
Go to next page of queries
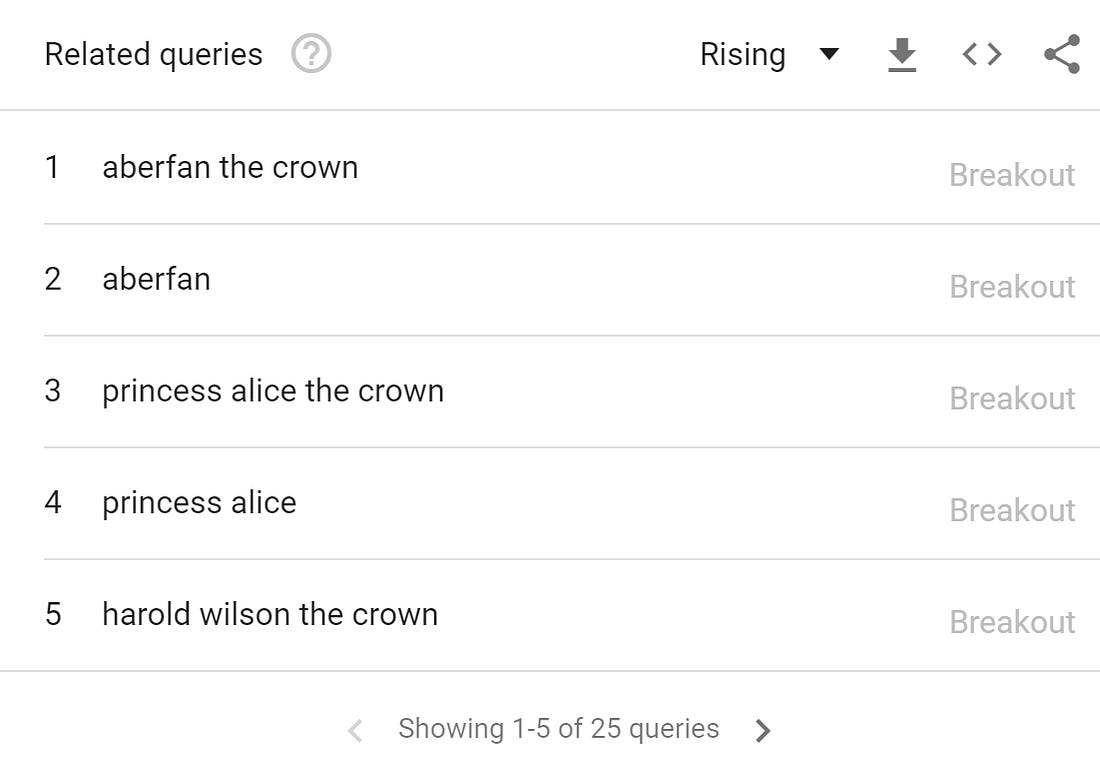[x=763, y=730]
